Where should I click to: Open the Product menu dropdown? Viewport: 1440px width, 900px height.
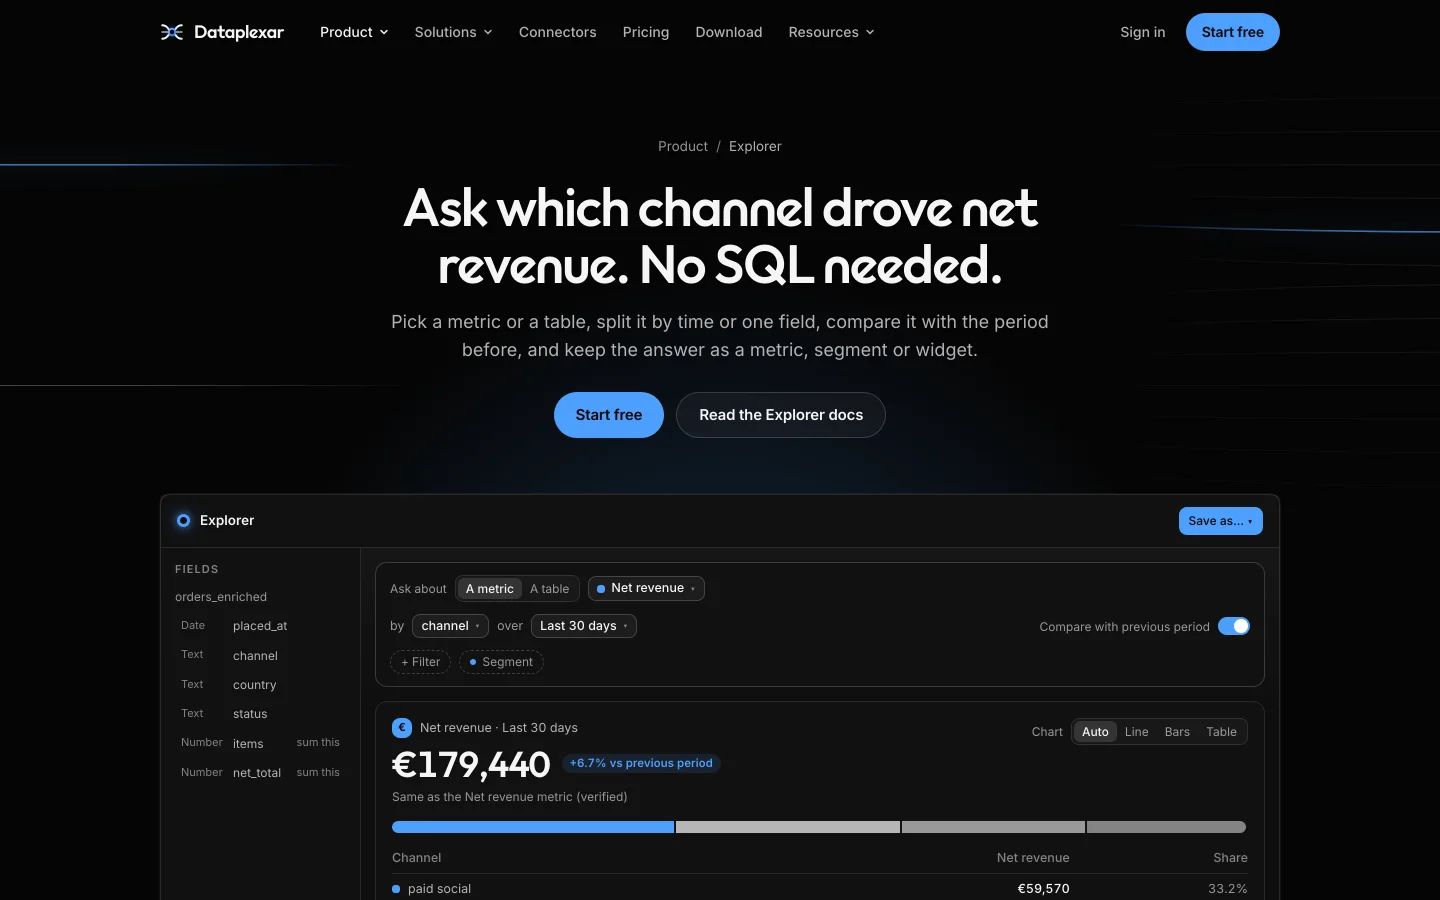coord(354,32)
